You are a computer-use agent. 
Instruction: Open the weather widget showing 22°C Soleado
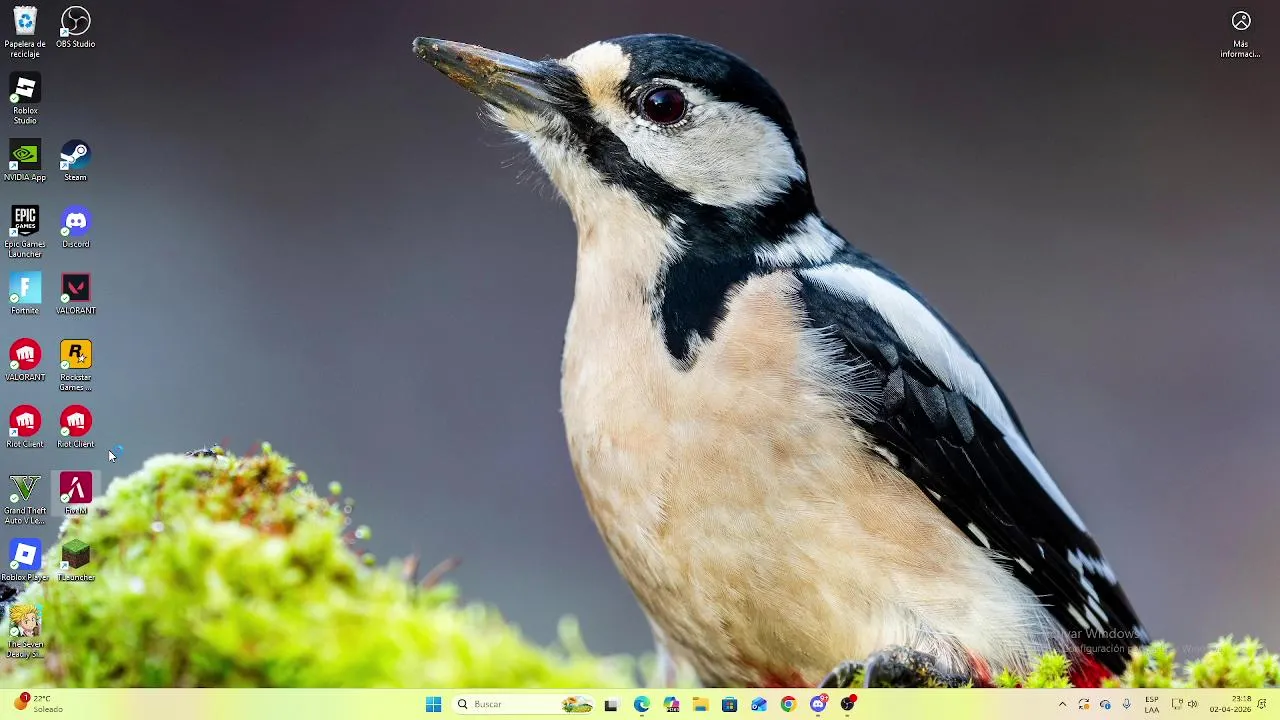click(x=39, y=704)
